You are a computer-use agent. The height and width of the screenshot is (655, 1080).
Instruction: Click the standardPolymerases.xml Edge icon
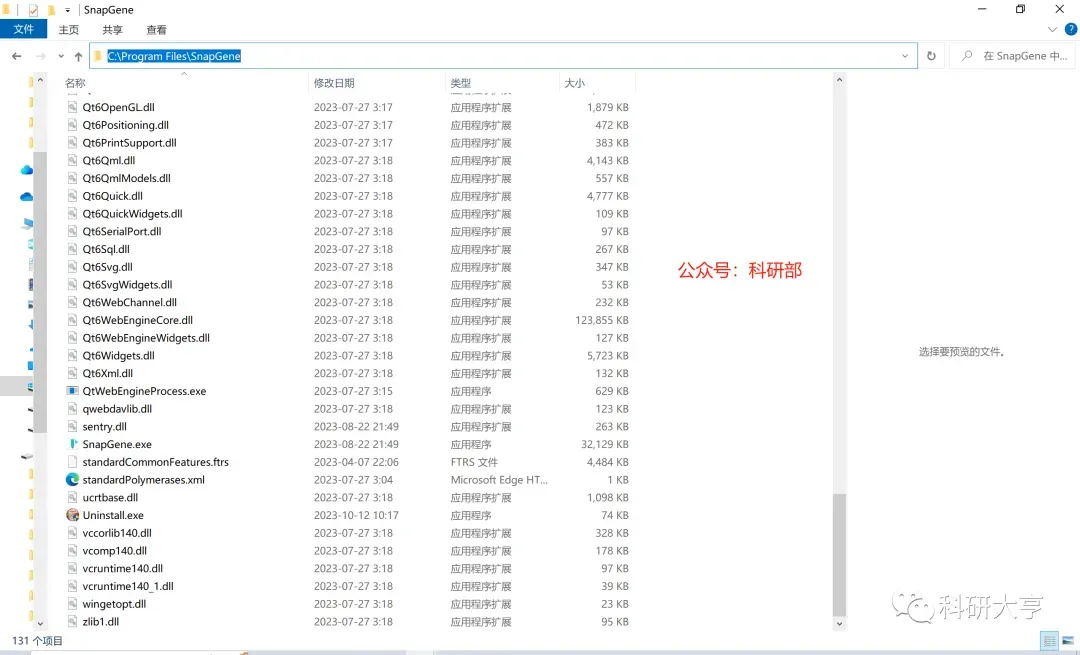(x=72, y=479)
